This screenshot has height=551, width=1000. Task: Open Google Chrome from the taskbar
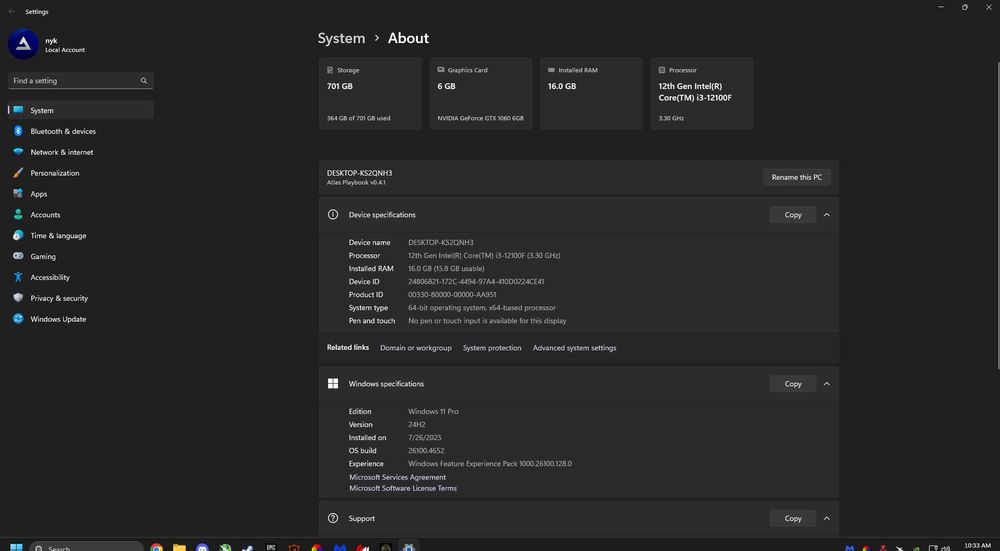point(157,547)
